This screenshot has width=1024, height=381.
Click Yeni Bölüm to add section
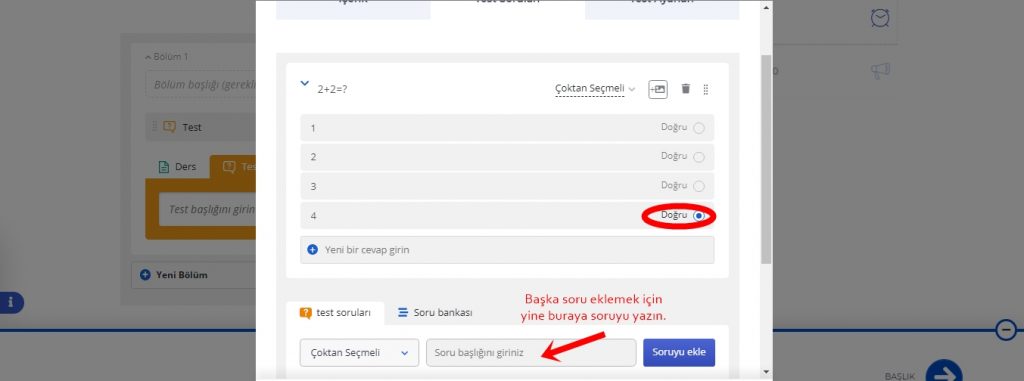click(174, 275)
